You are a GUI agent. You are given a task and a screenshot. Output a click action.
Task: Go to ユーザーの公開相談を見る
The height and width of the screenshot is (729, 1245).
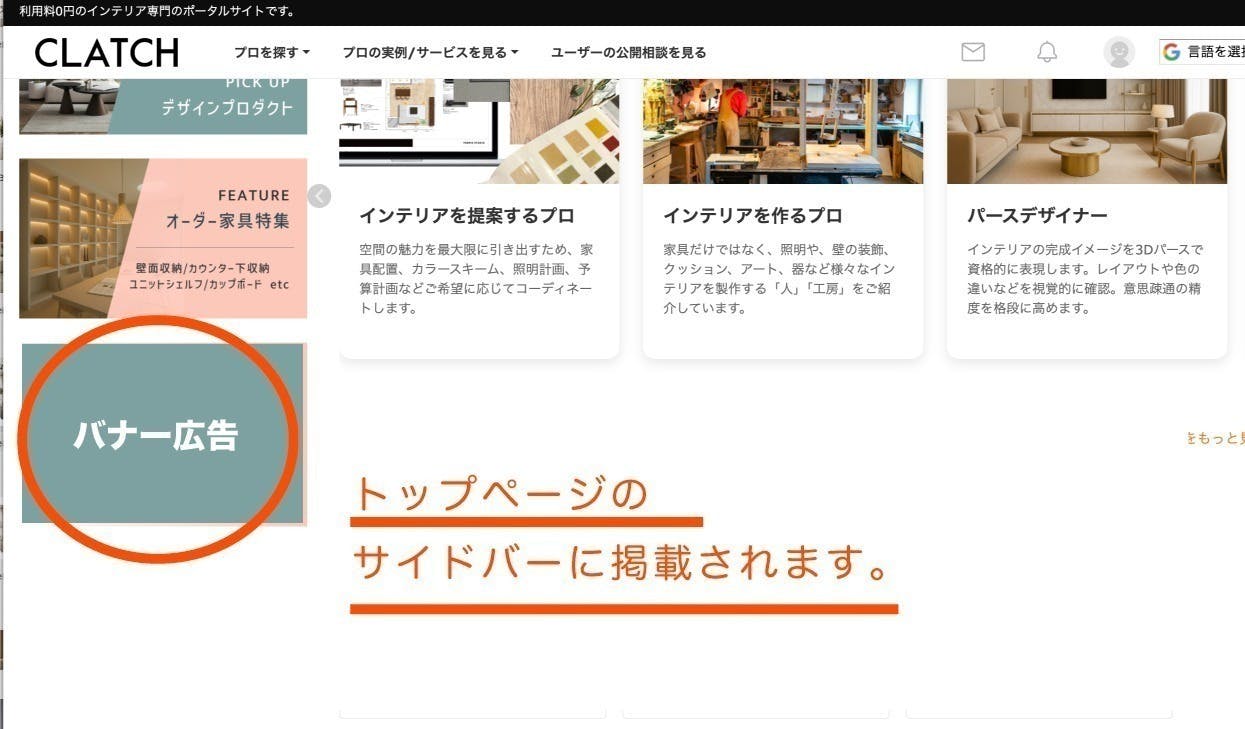[x=628, y=53]
